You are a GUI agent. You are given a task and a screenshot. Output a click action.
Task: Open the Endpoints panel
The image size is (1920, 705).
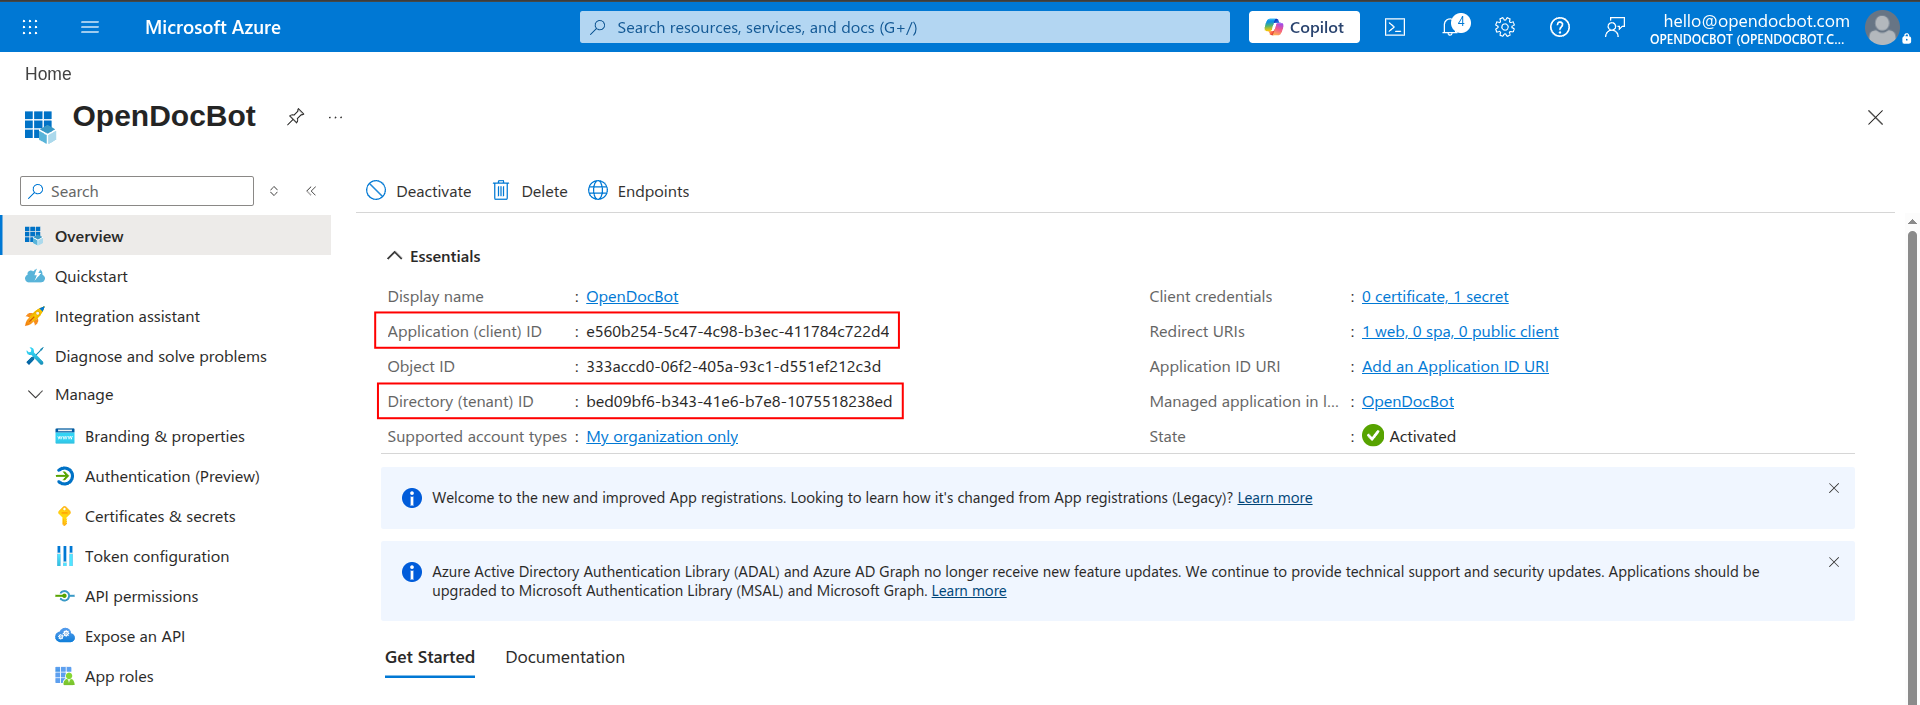tap(639, 191)
